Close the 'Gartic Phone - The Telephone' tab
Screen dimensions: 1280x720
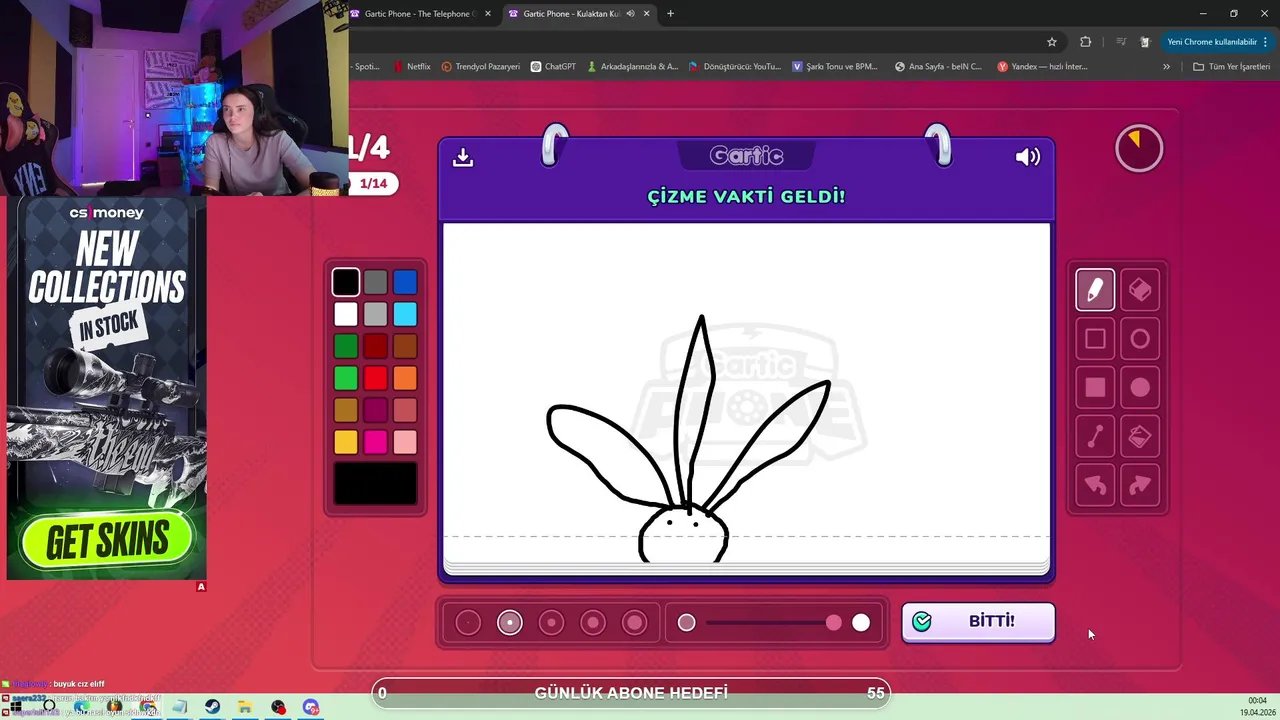point(488,14)
